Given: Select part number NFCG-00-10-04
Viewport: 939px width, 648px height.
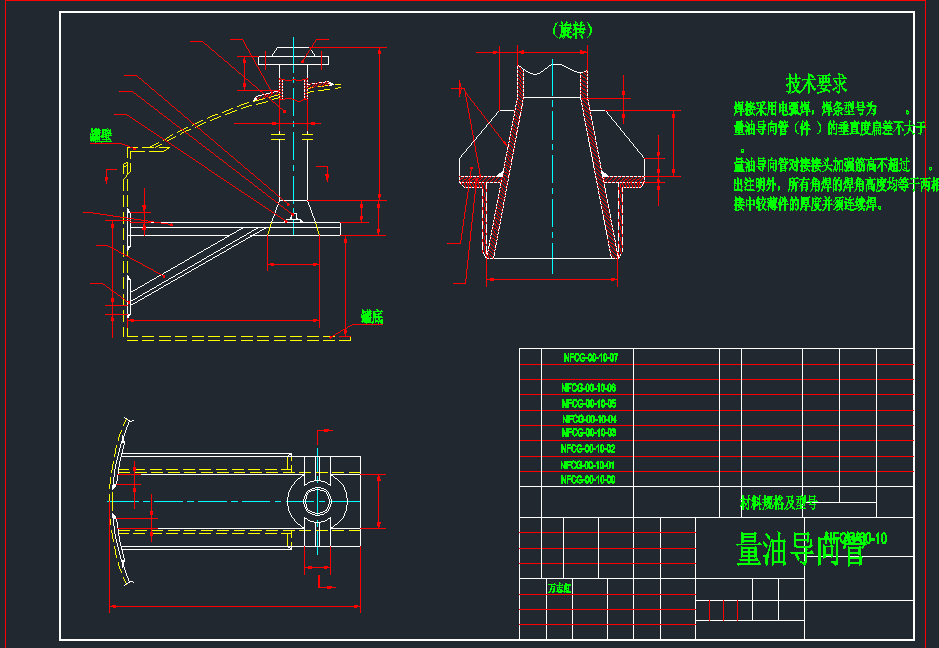Looking at the screenshot, I should coord(589,419).
